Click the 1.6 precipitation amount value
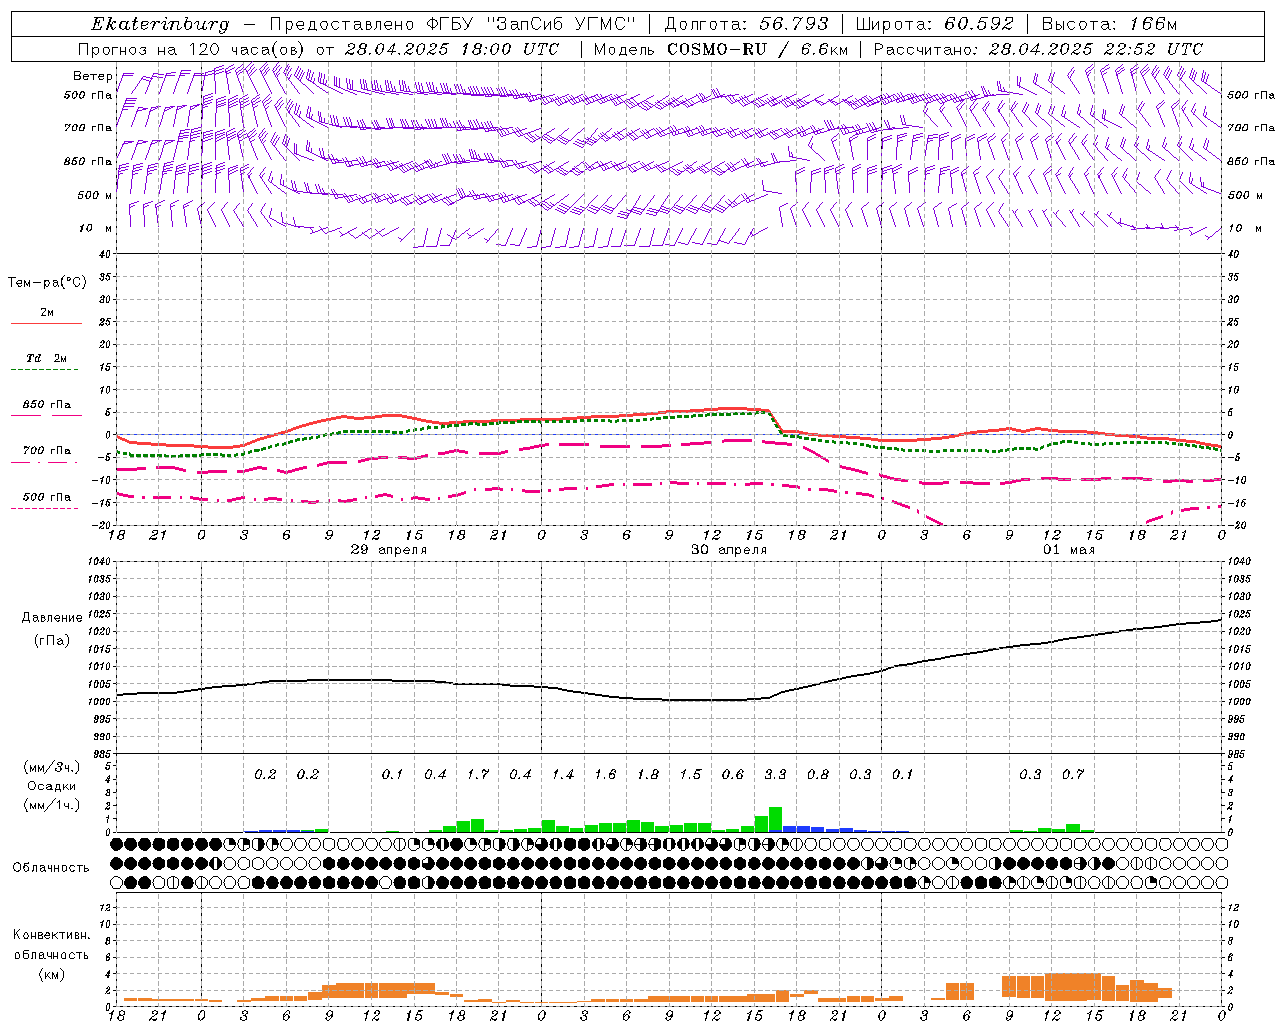Viewport: 1280px width, 1024px height. (x=605, y=774)
